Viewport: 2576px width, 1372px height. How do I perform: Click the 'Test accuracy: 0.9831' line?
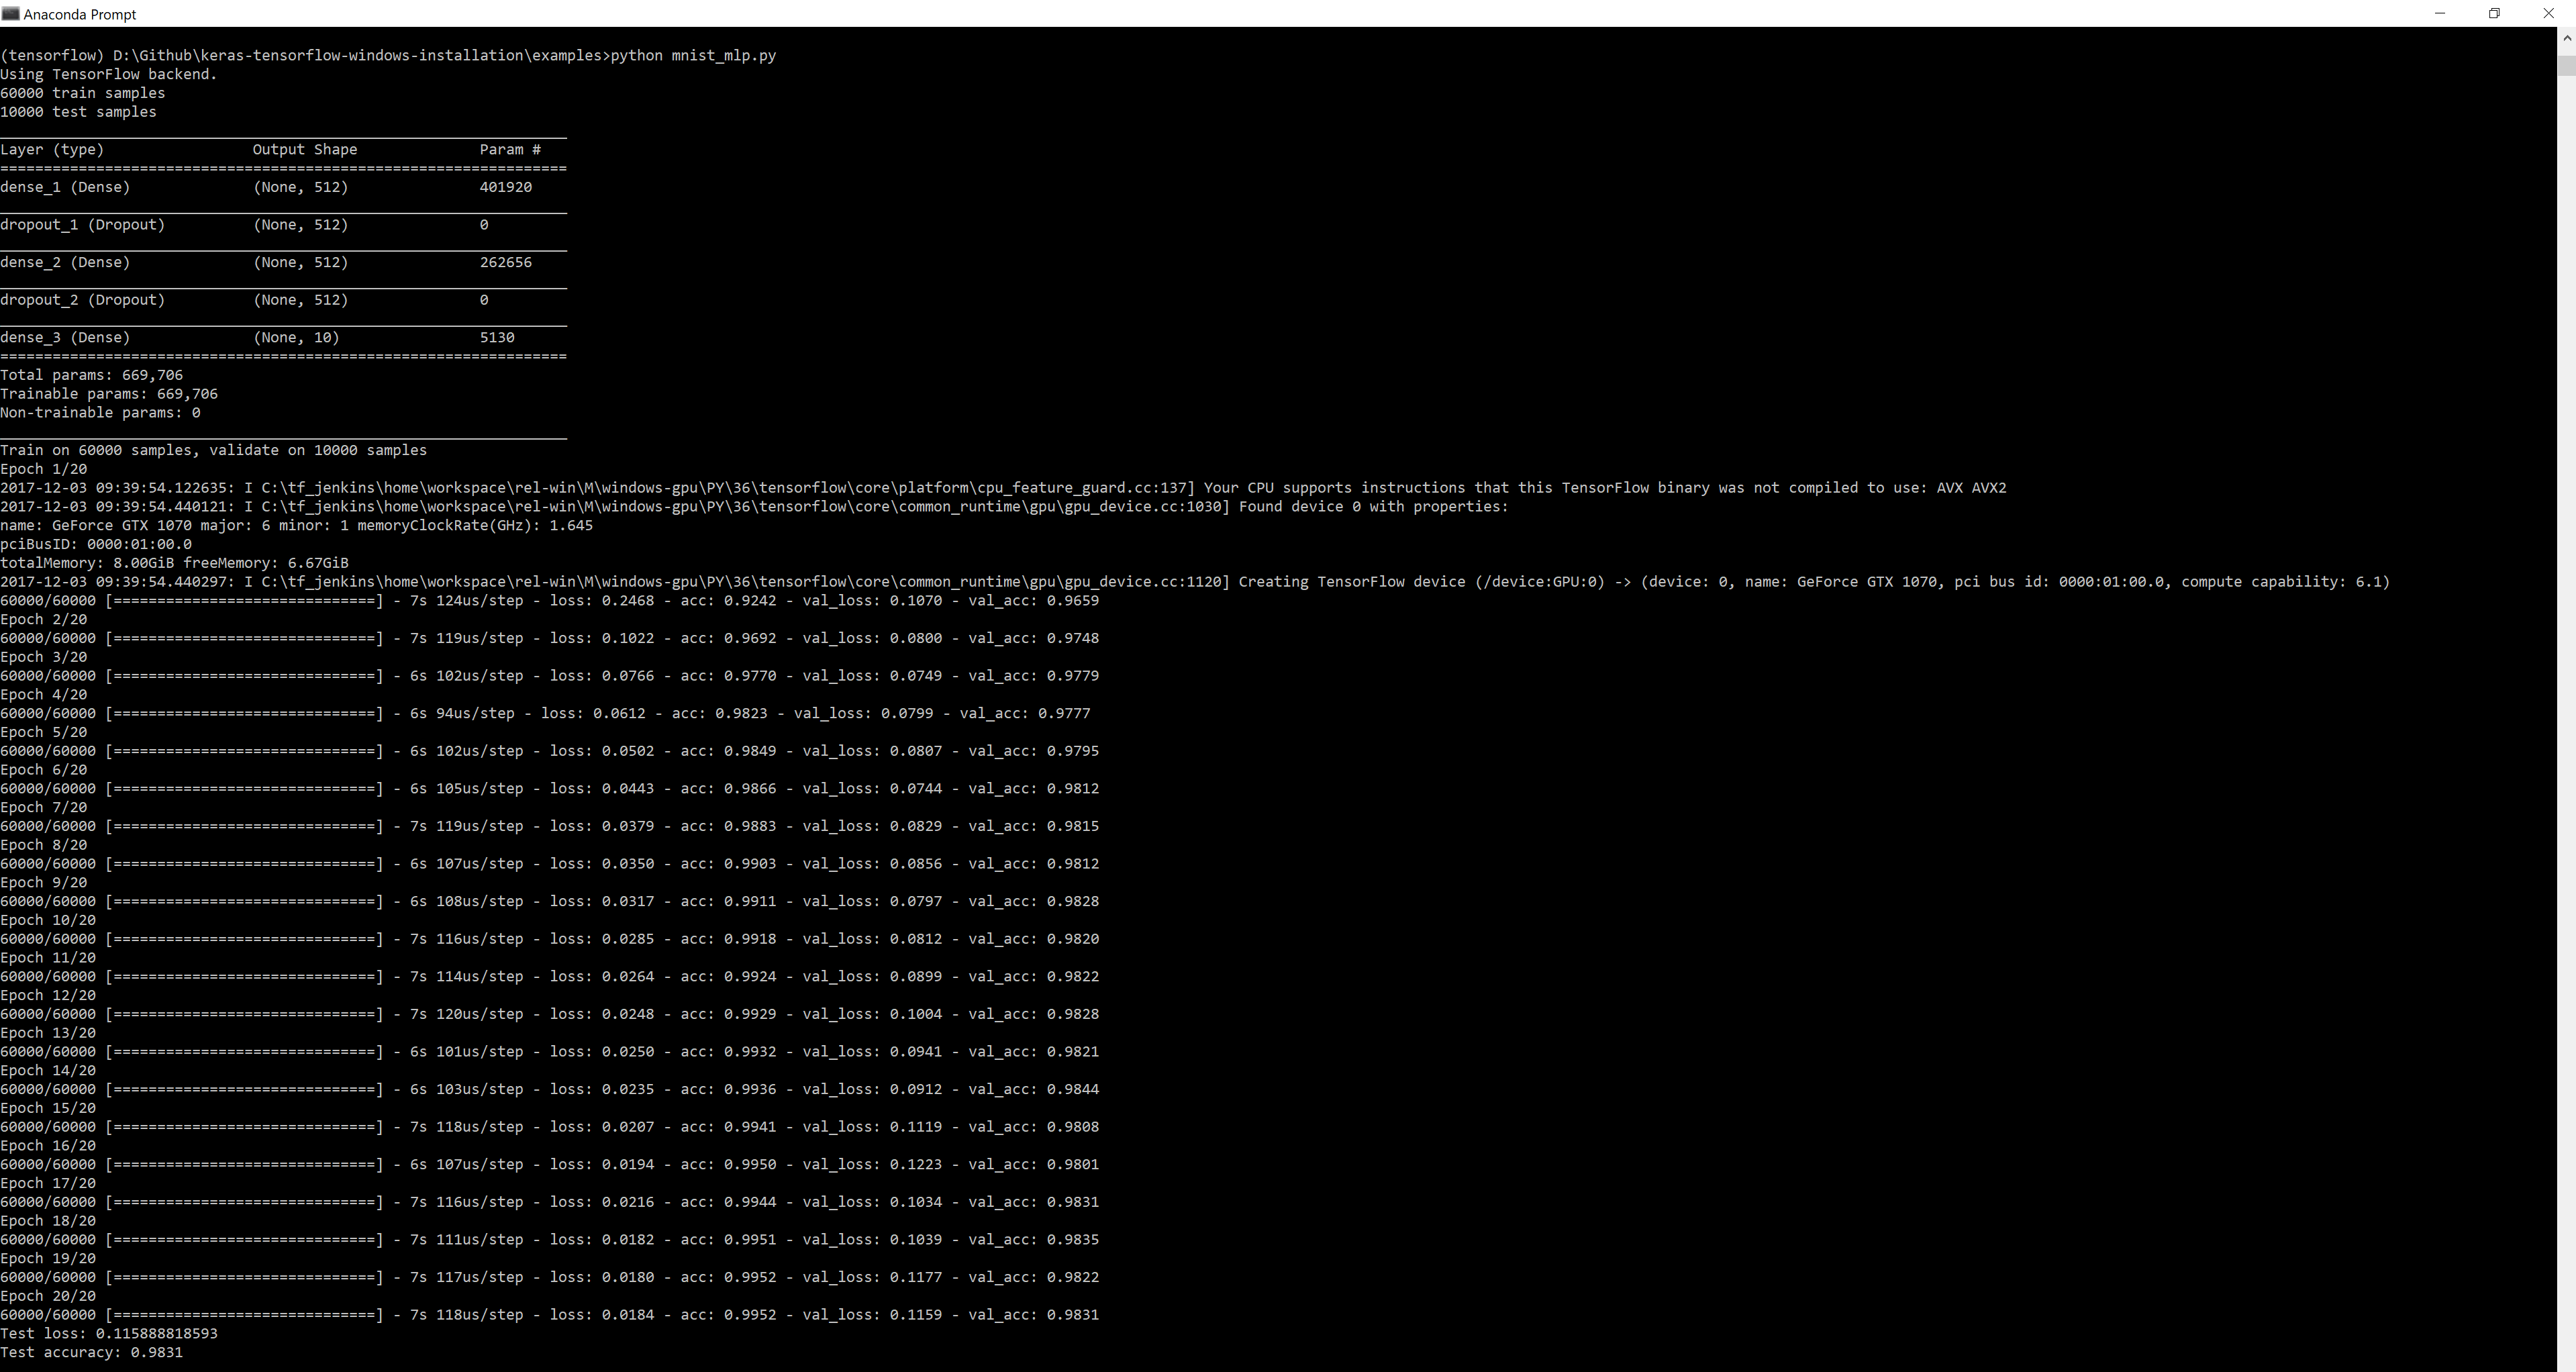[x=91, y=1353]
